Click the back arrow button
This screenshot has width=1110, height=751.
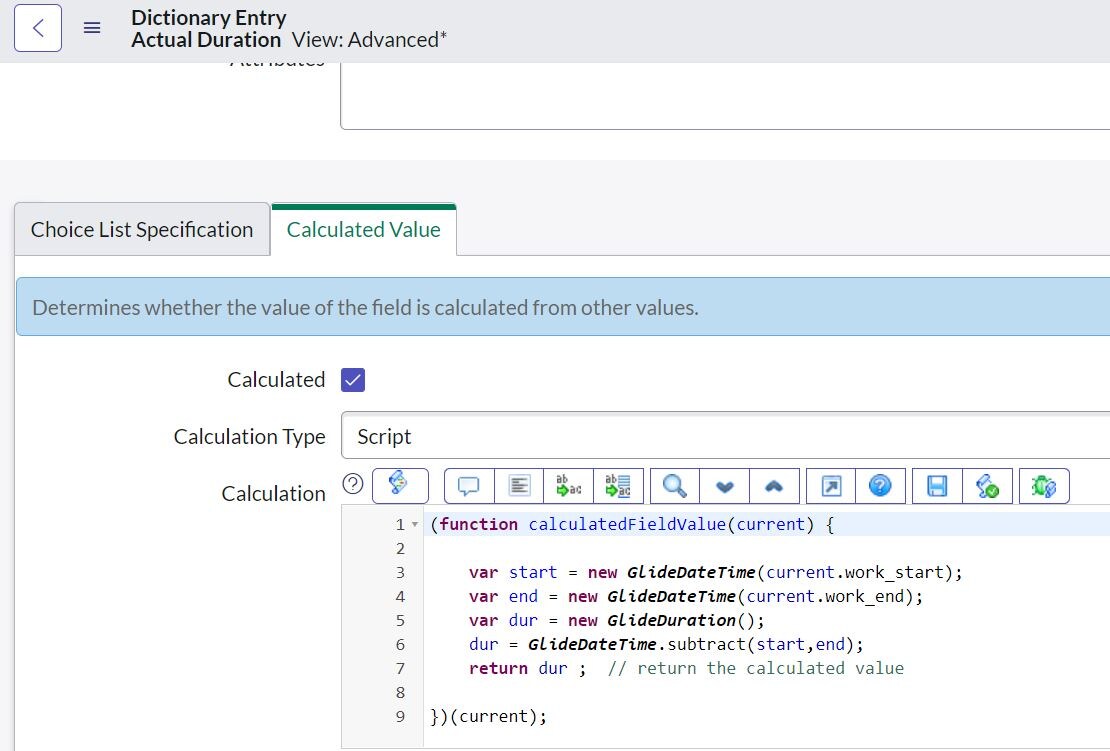(38, 28)
